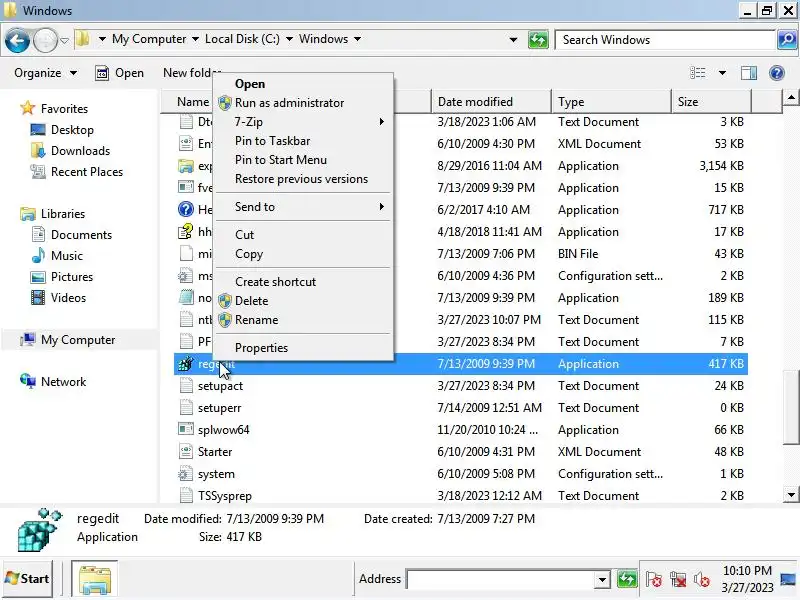Choose Run as administrator
The width and height of the screenshot is (800, 600).
coord(303,103)
